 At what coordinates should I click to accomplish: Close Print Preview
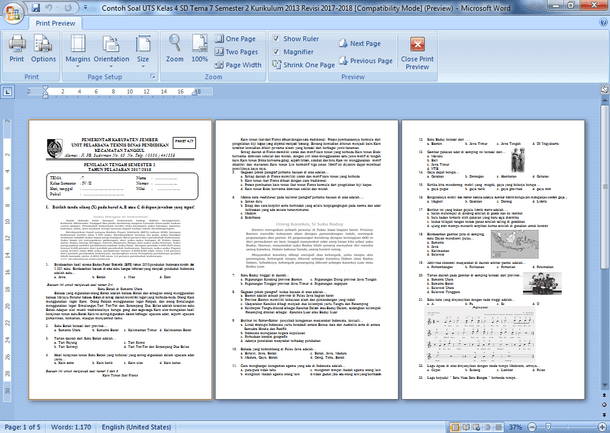[x=417, y=53]
